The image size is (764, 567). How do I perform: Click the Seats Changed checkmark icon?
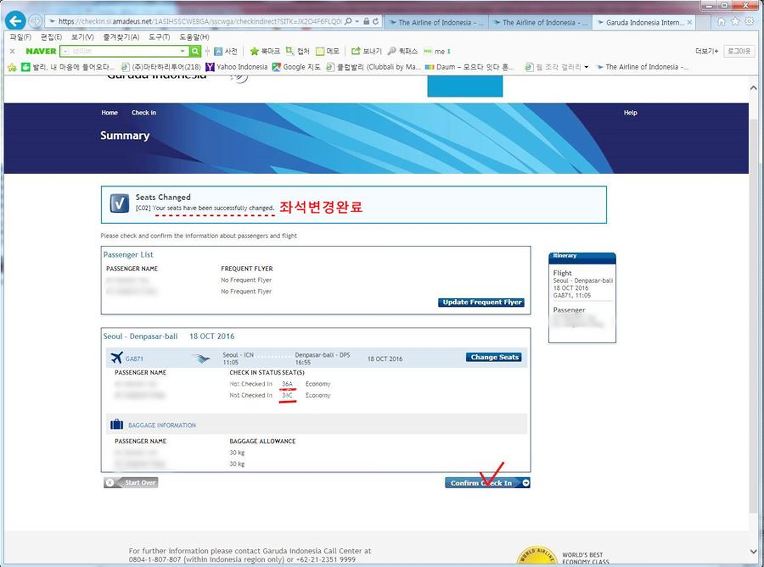pos(119,204)
